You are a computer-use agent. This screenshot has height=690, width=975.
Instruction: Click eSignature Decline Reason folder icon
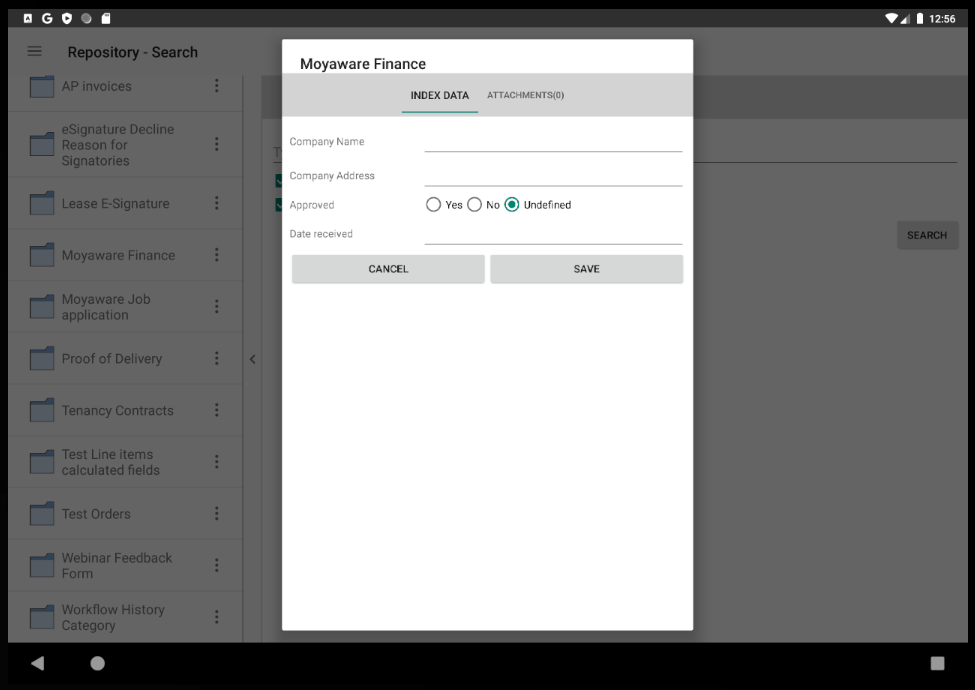(42, 145)
